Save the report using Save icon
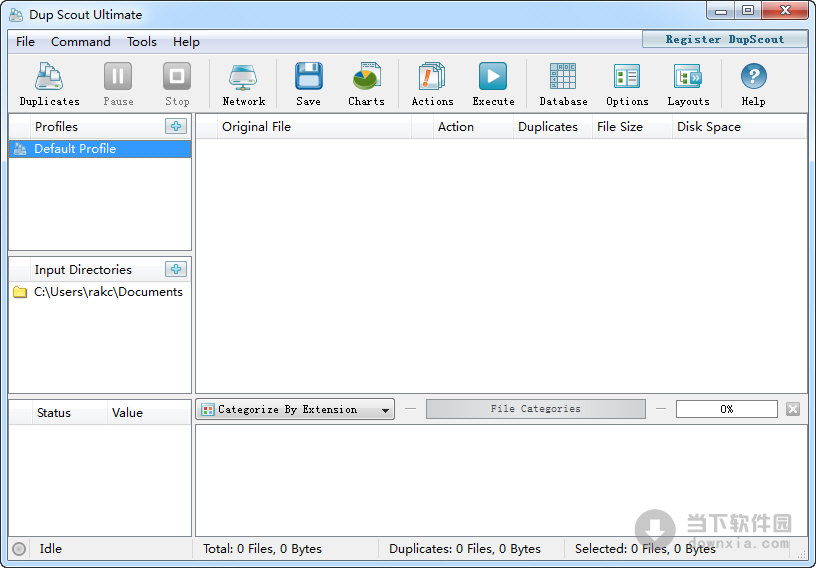The image size is (816, 568). [309, 84]
